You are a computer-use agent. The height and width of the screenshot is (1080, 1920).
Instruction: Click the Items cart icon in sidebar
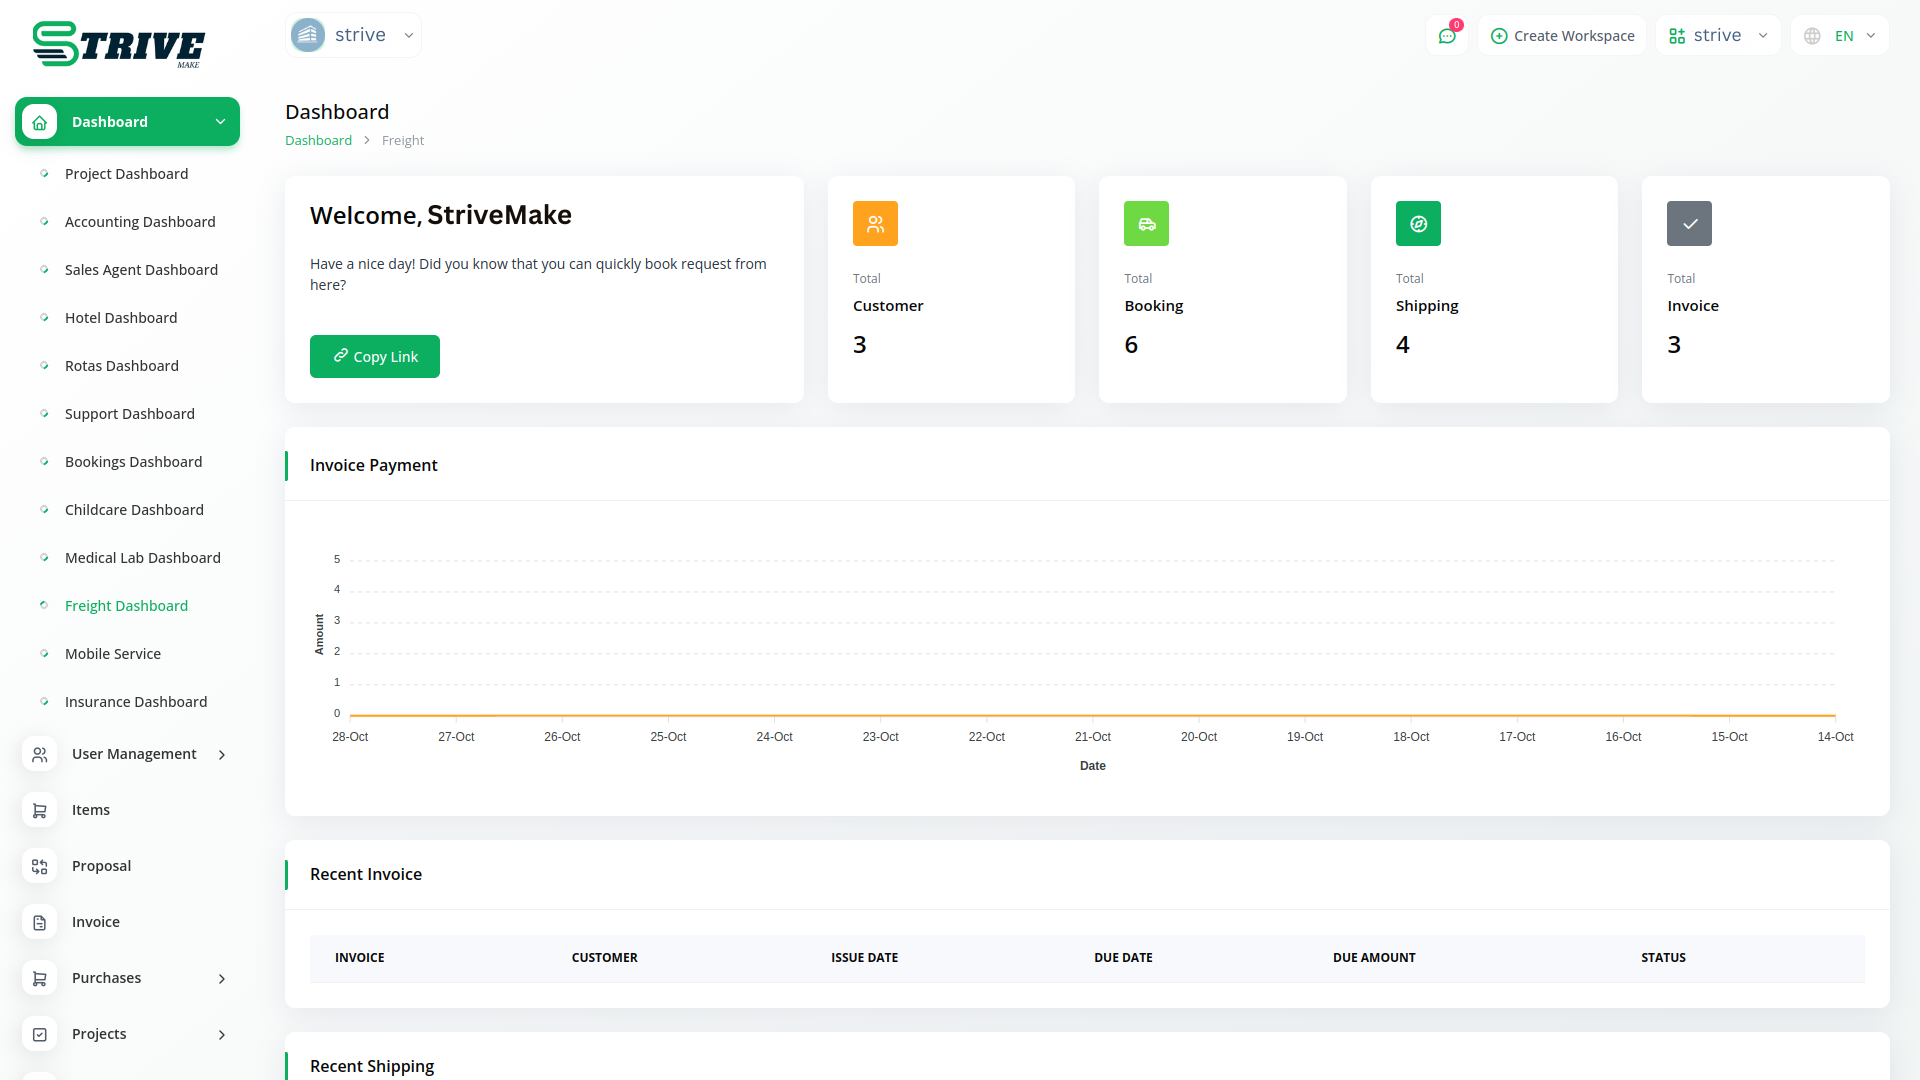40,810
